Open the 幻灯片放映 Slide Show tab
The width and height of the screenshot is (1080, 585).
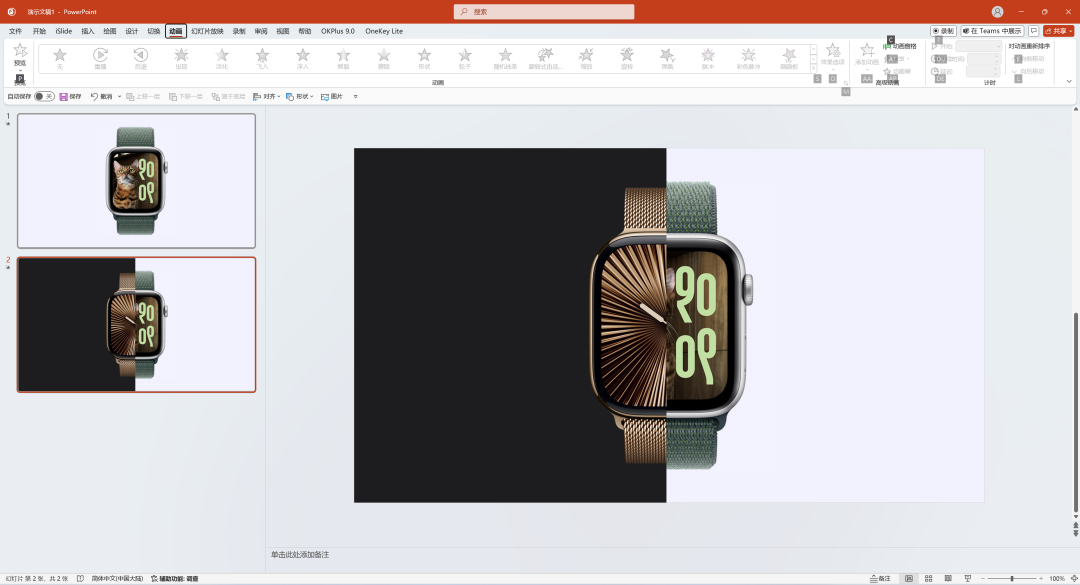pyautogui.click(x=207, y=31)
